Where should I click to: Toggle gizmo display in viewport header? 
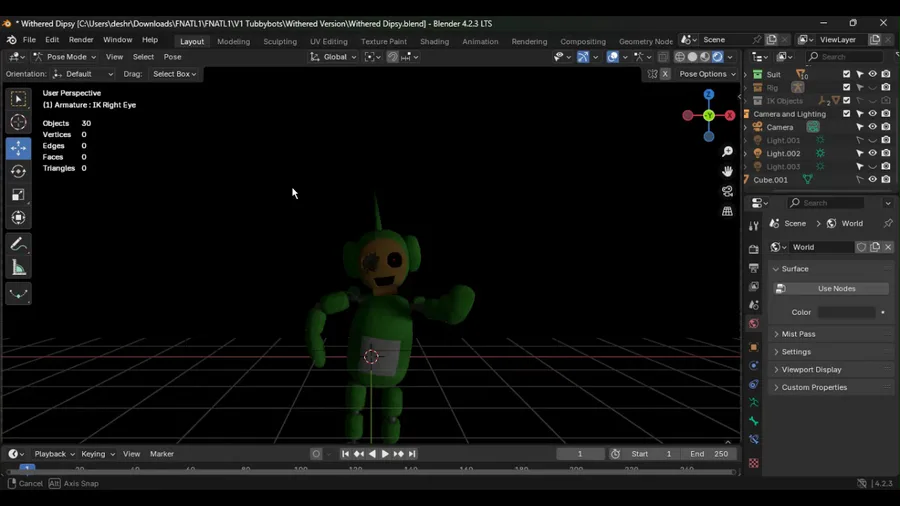[583, 57]
